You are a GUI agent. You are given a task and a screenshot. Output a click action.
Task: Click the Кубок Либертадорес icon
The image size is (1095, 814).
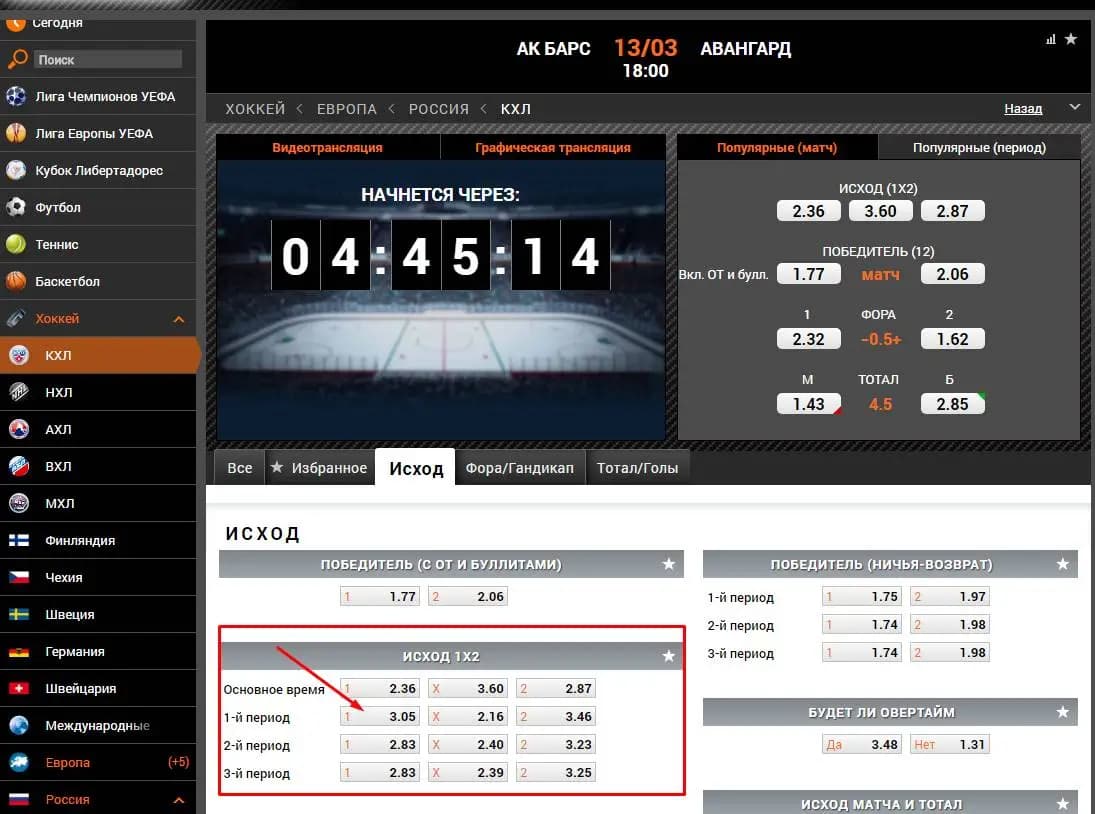coord(16,170)
